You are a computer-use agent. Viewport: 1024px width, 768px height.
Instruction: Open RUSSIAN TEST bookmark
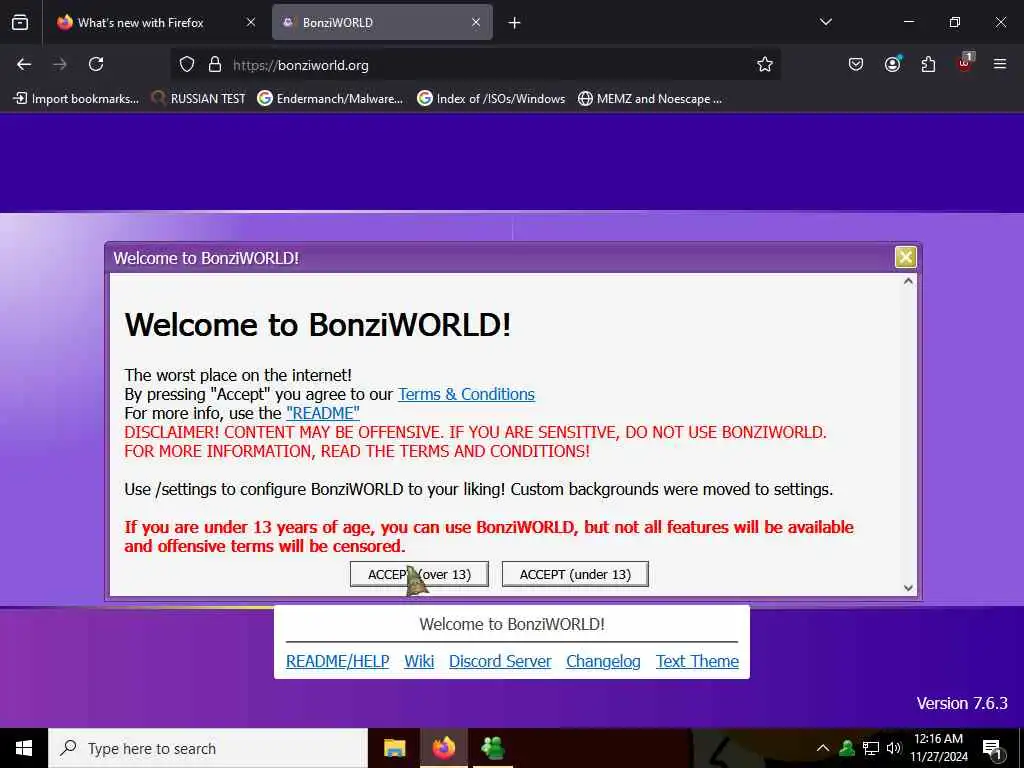pyautogui.click(x=198, y=99)
